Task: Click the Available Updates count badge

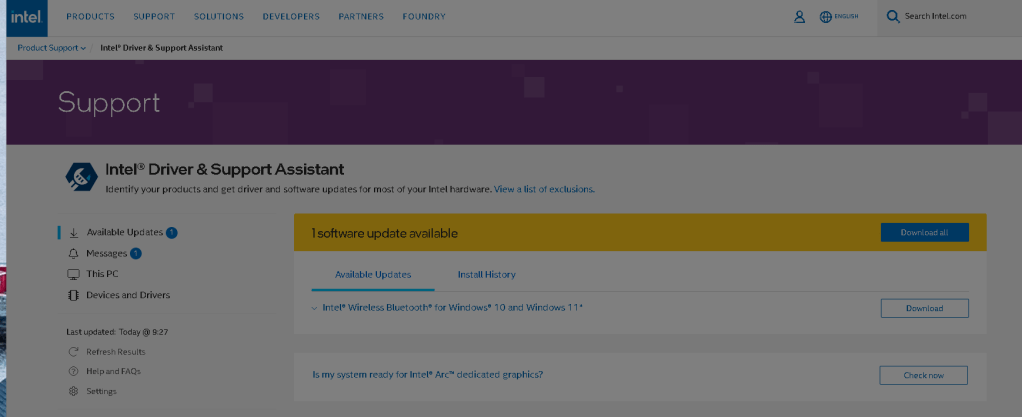Action: click(171, 233)
